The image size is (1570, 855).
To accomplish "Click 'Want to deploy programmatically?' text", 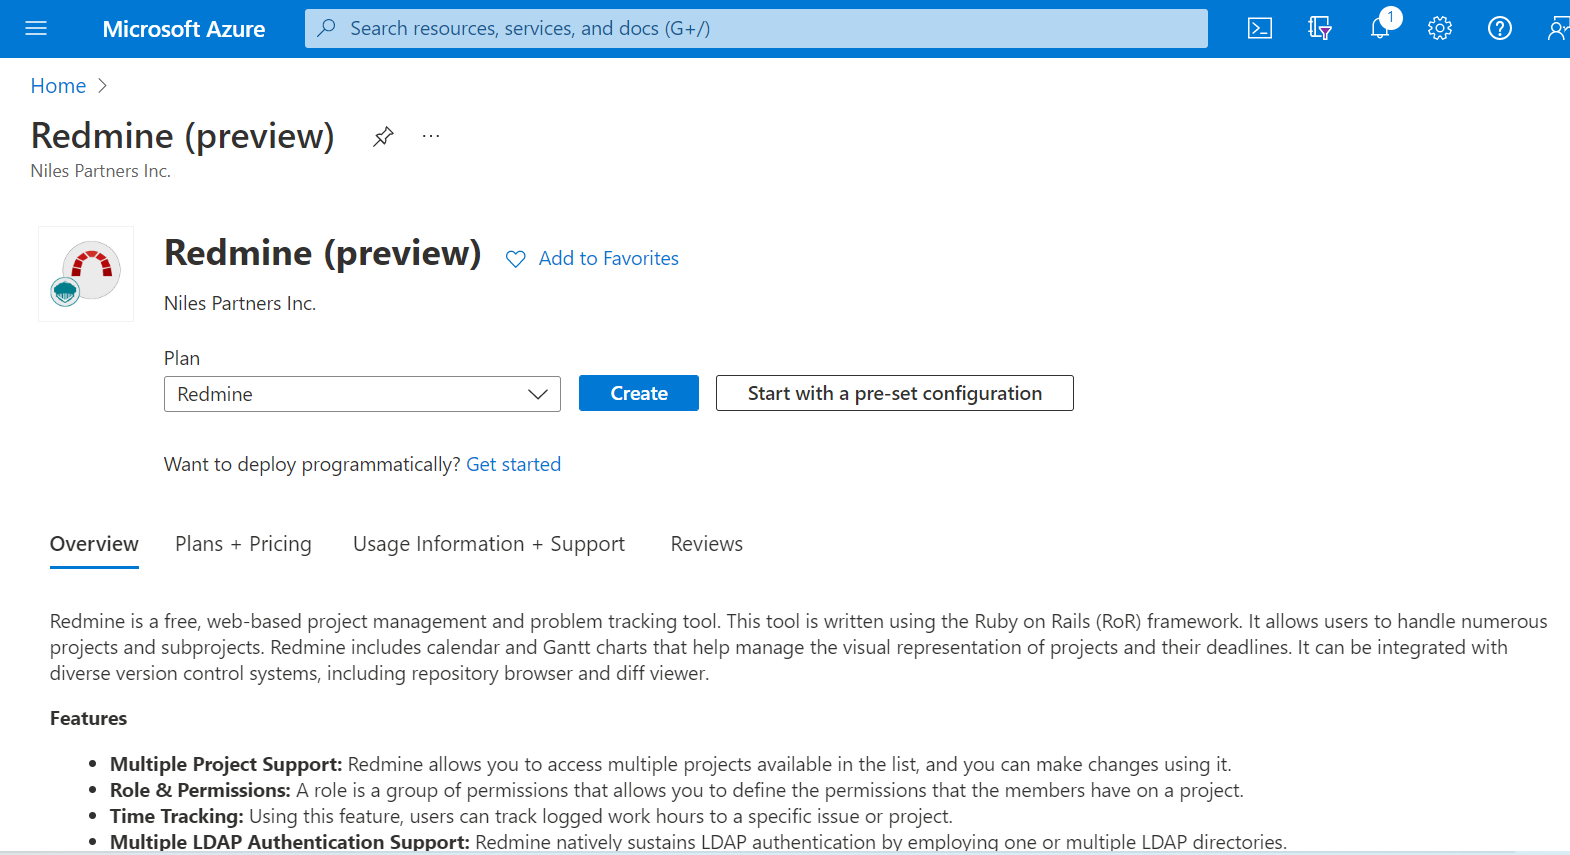I will click(312, 464).
